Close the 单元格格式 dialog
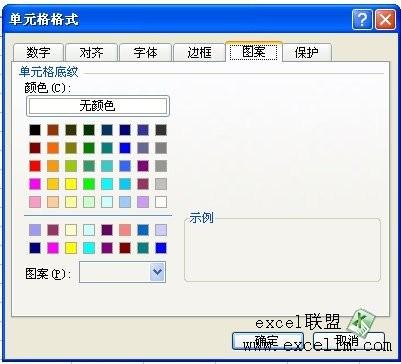The height and width of the screenshot is (364, 401). (x=385, y=20)
